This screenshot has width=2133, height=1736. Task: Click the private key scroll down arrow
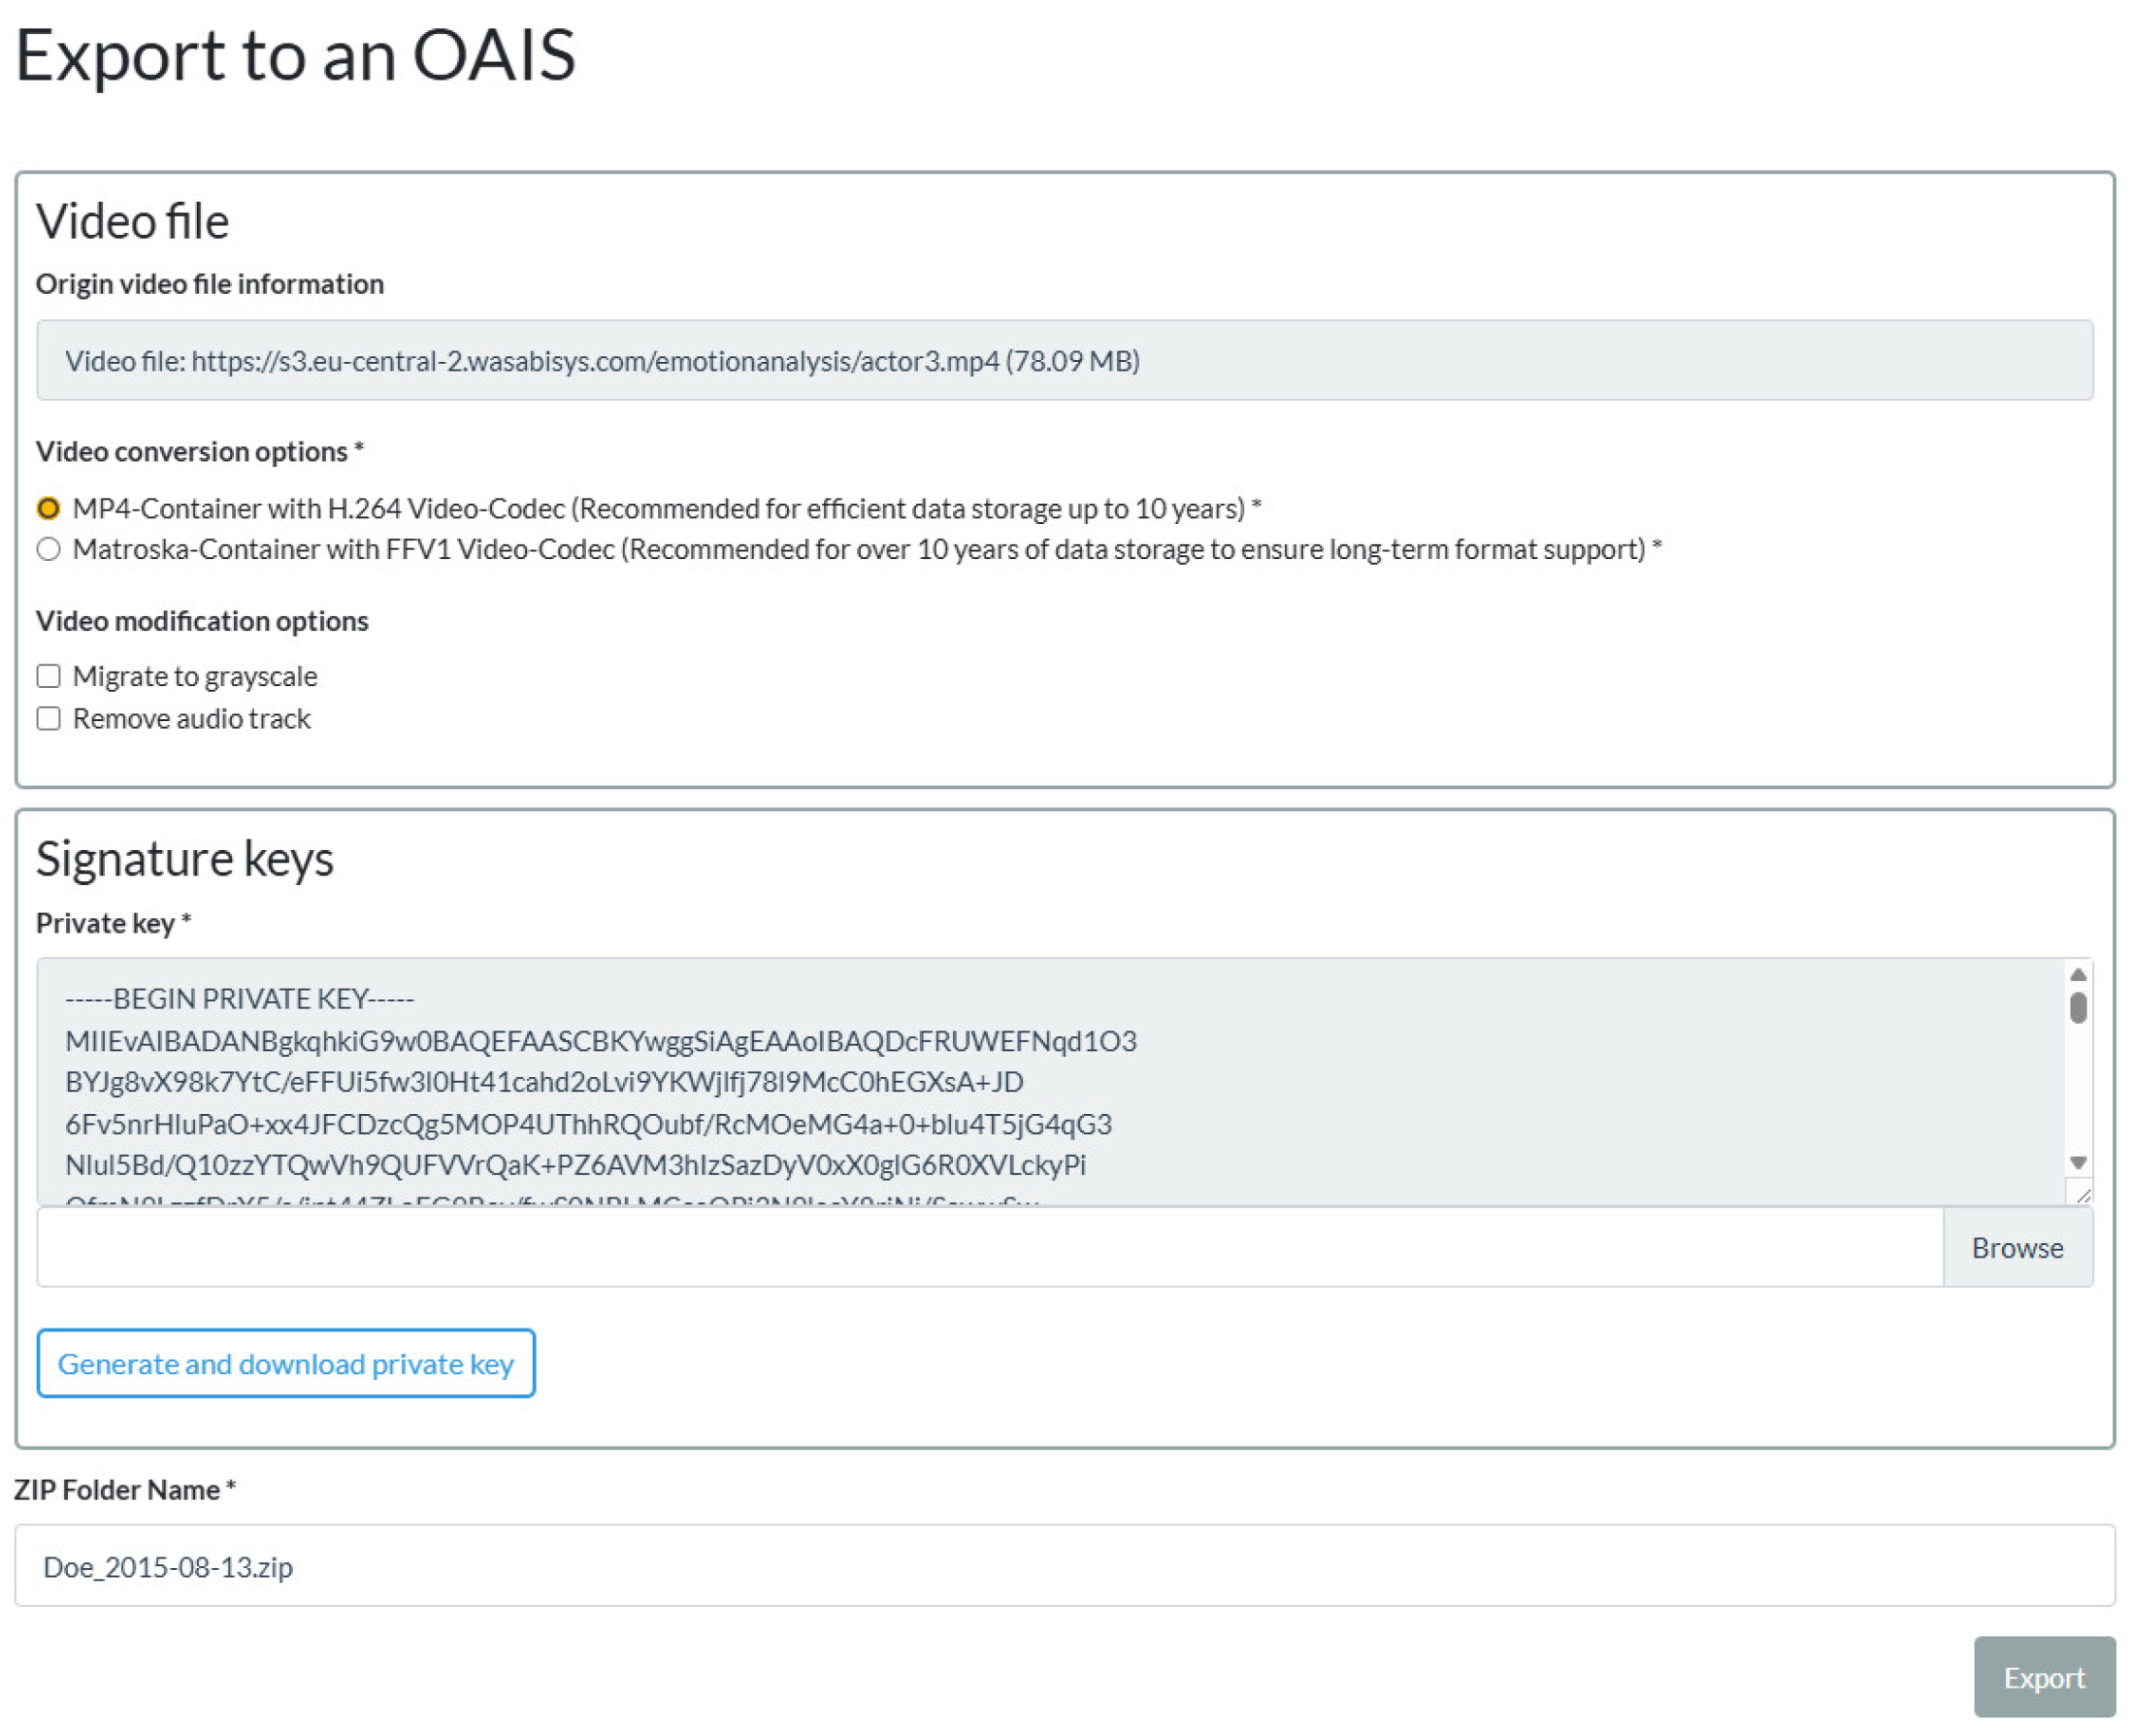click(2077, 1162)
